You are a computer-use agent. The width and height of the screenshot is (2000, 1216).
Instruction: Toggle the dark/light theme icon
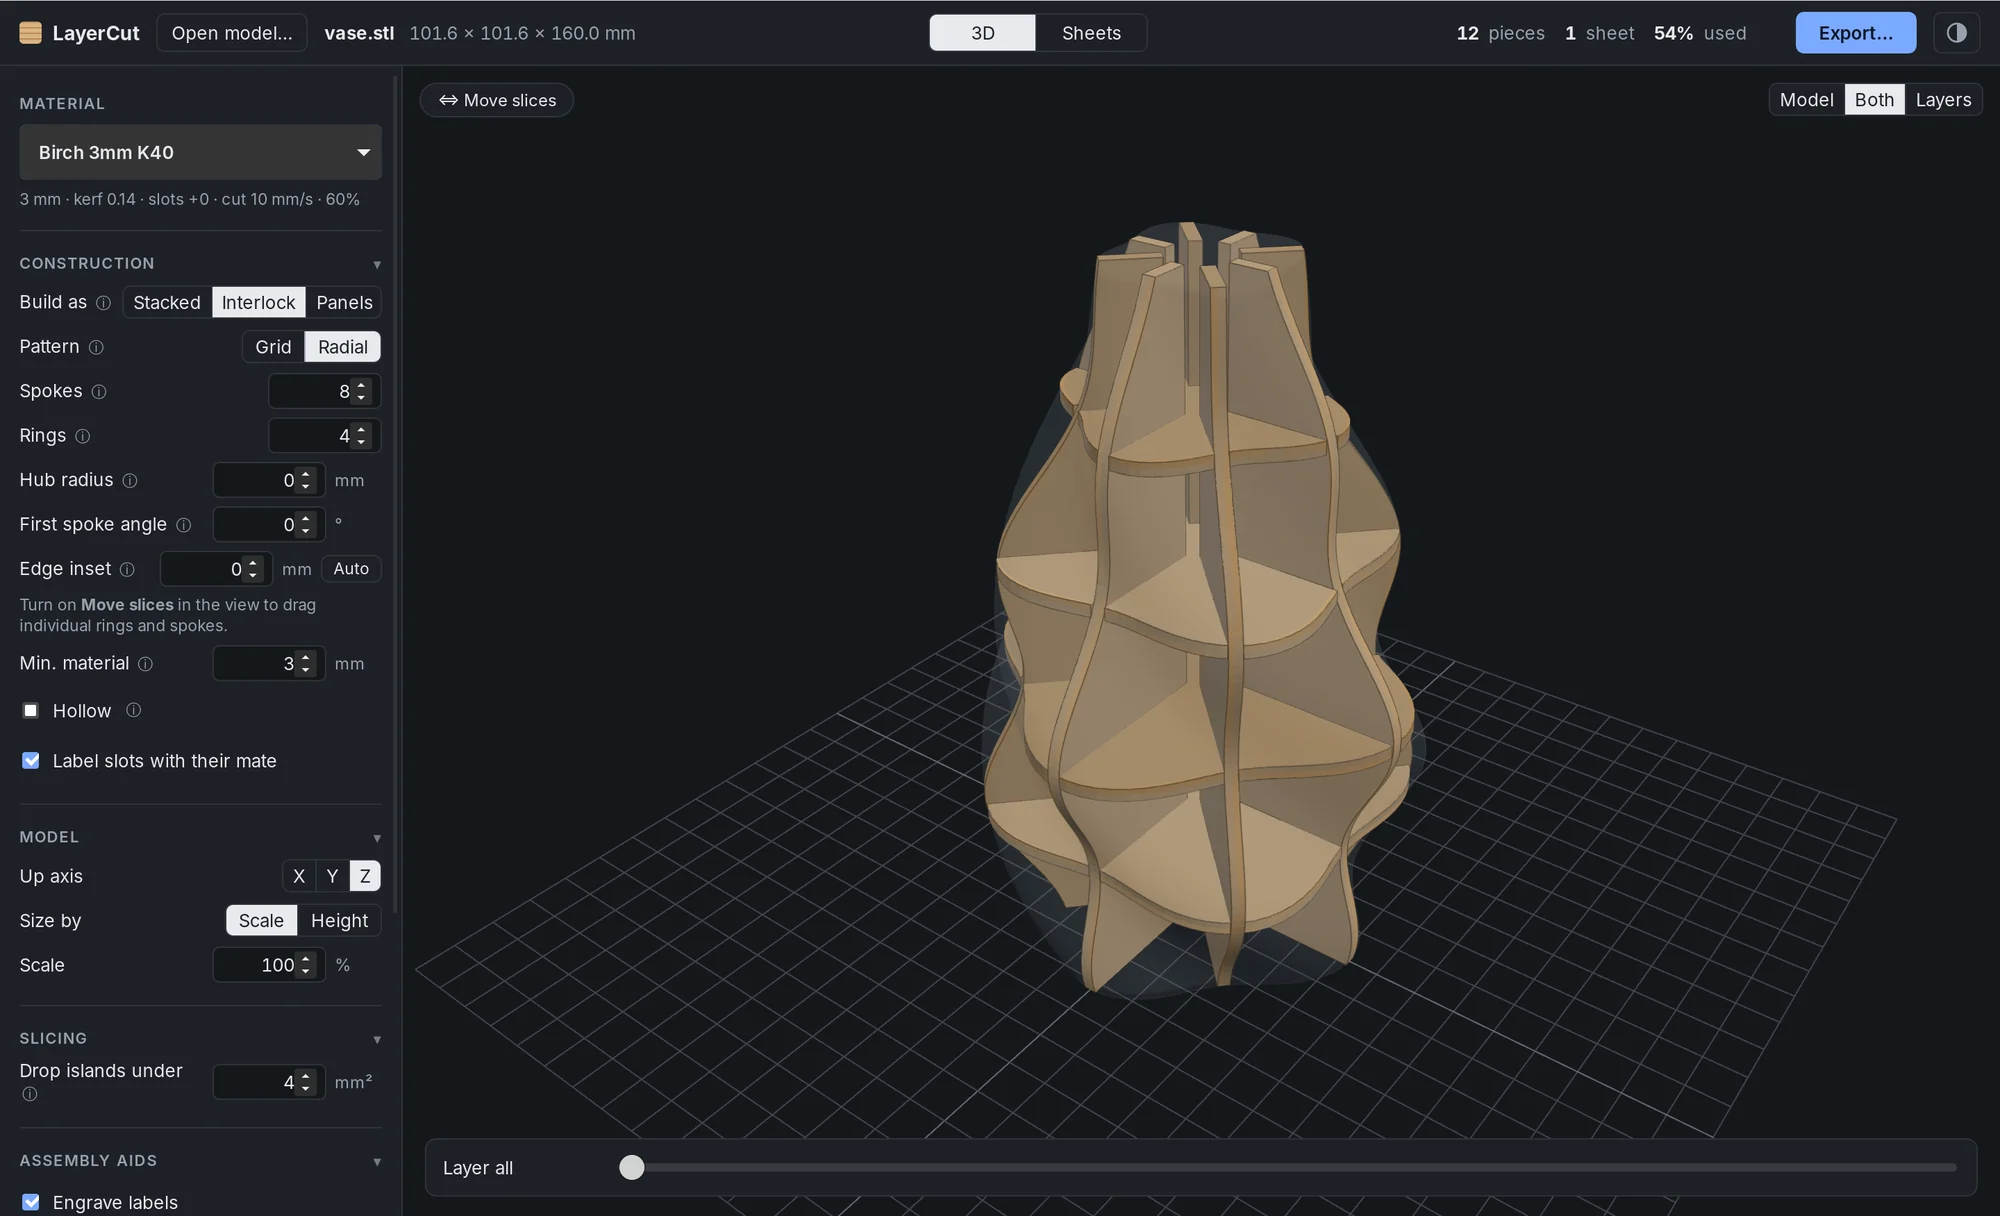tap(1957, 33)
